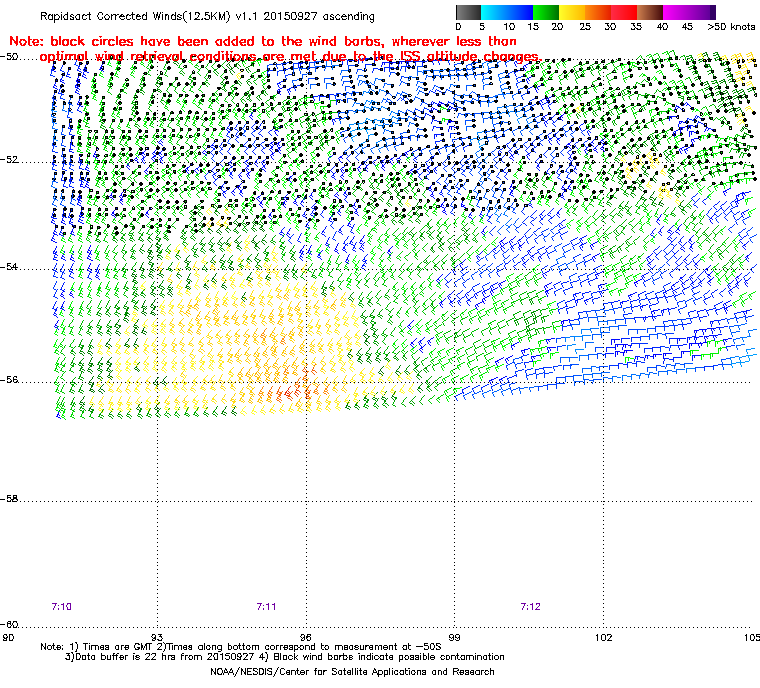Click the -58 latitude axis label
This screenshot has width=760, height=688.
coord(9,499)
